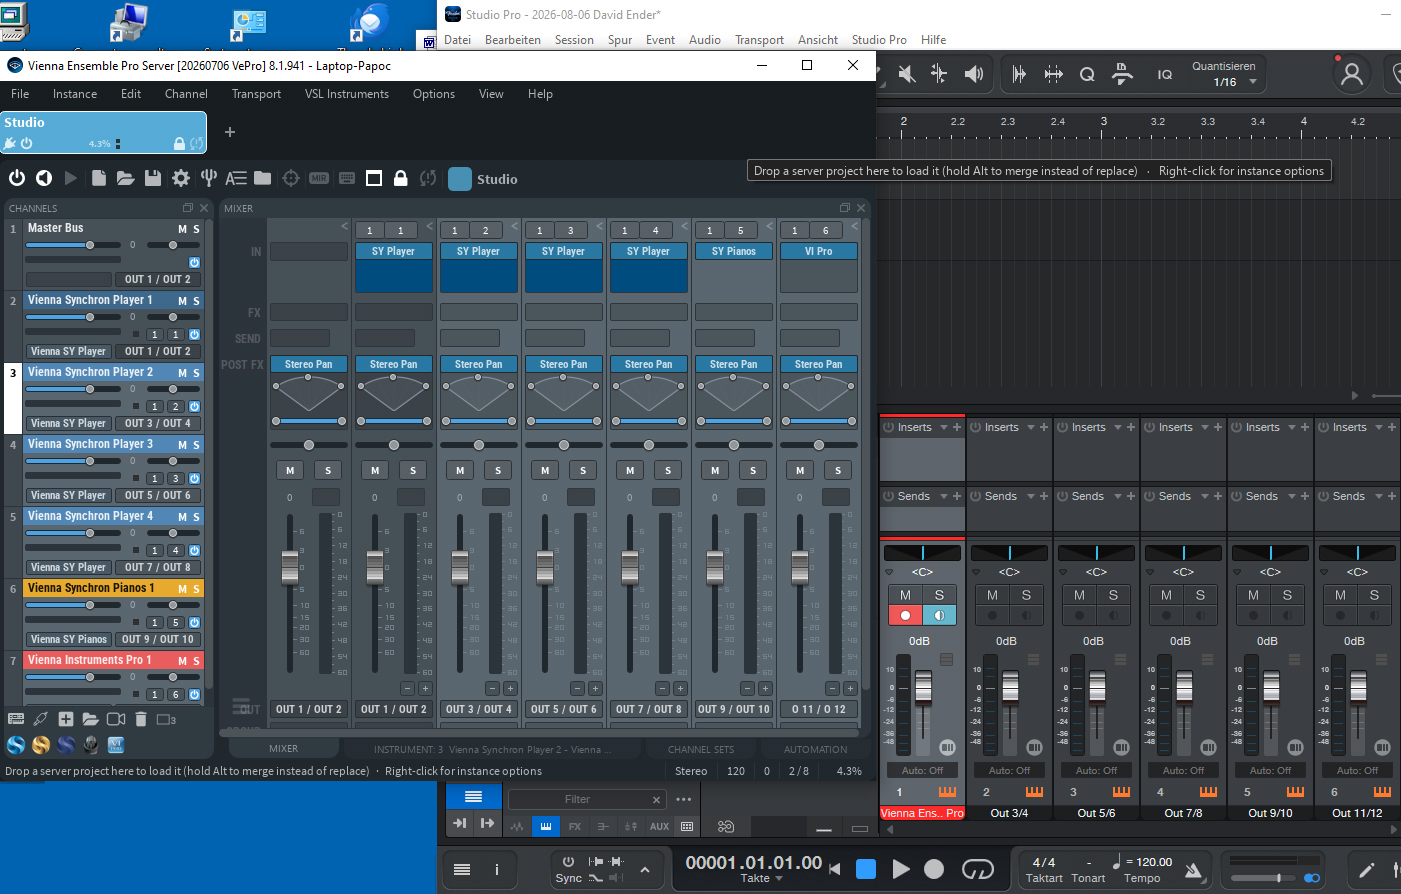Click the lock icon in VE Pro toolbar
The height and width of the screenshot is (894, 1401).
tap(401, 178)
